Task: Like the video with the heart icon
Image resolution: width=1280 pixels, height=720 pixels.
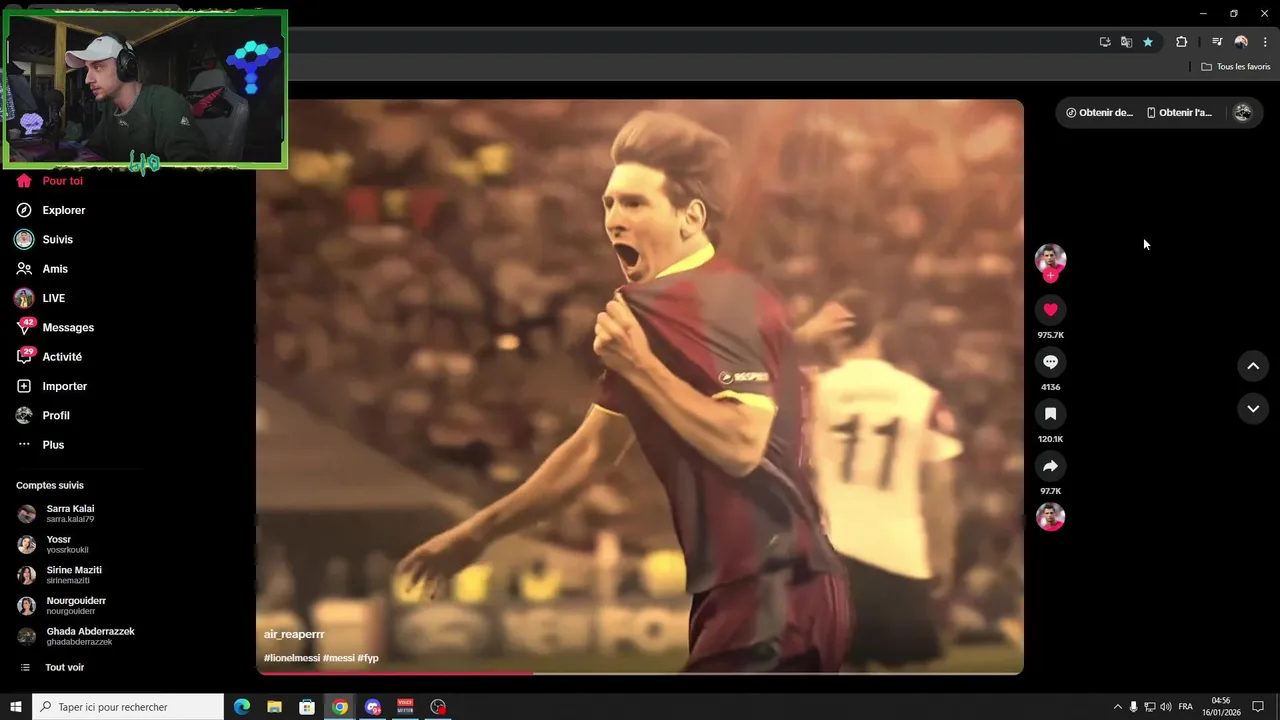Action: 1050,310
